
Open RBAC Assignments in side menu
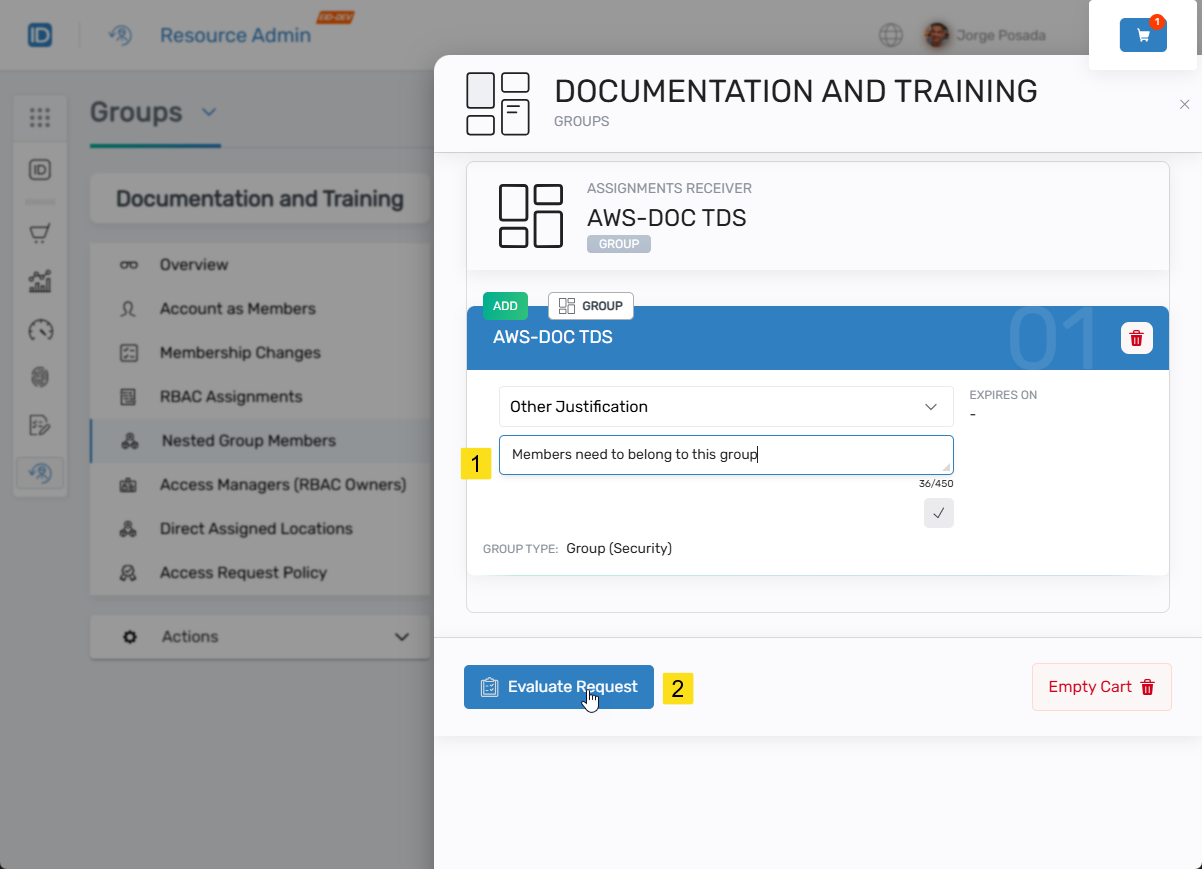click(230, 397)
